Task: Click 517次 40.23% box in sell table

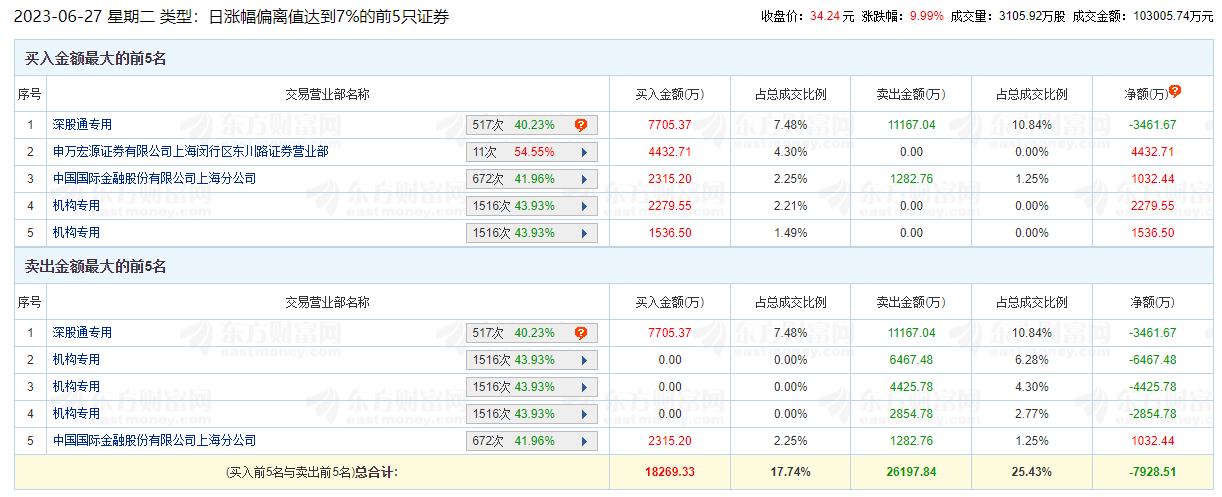Action: point(532,333)
